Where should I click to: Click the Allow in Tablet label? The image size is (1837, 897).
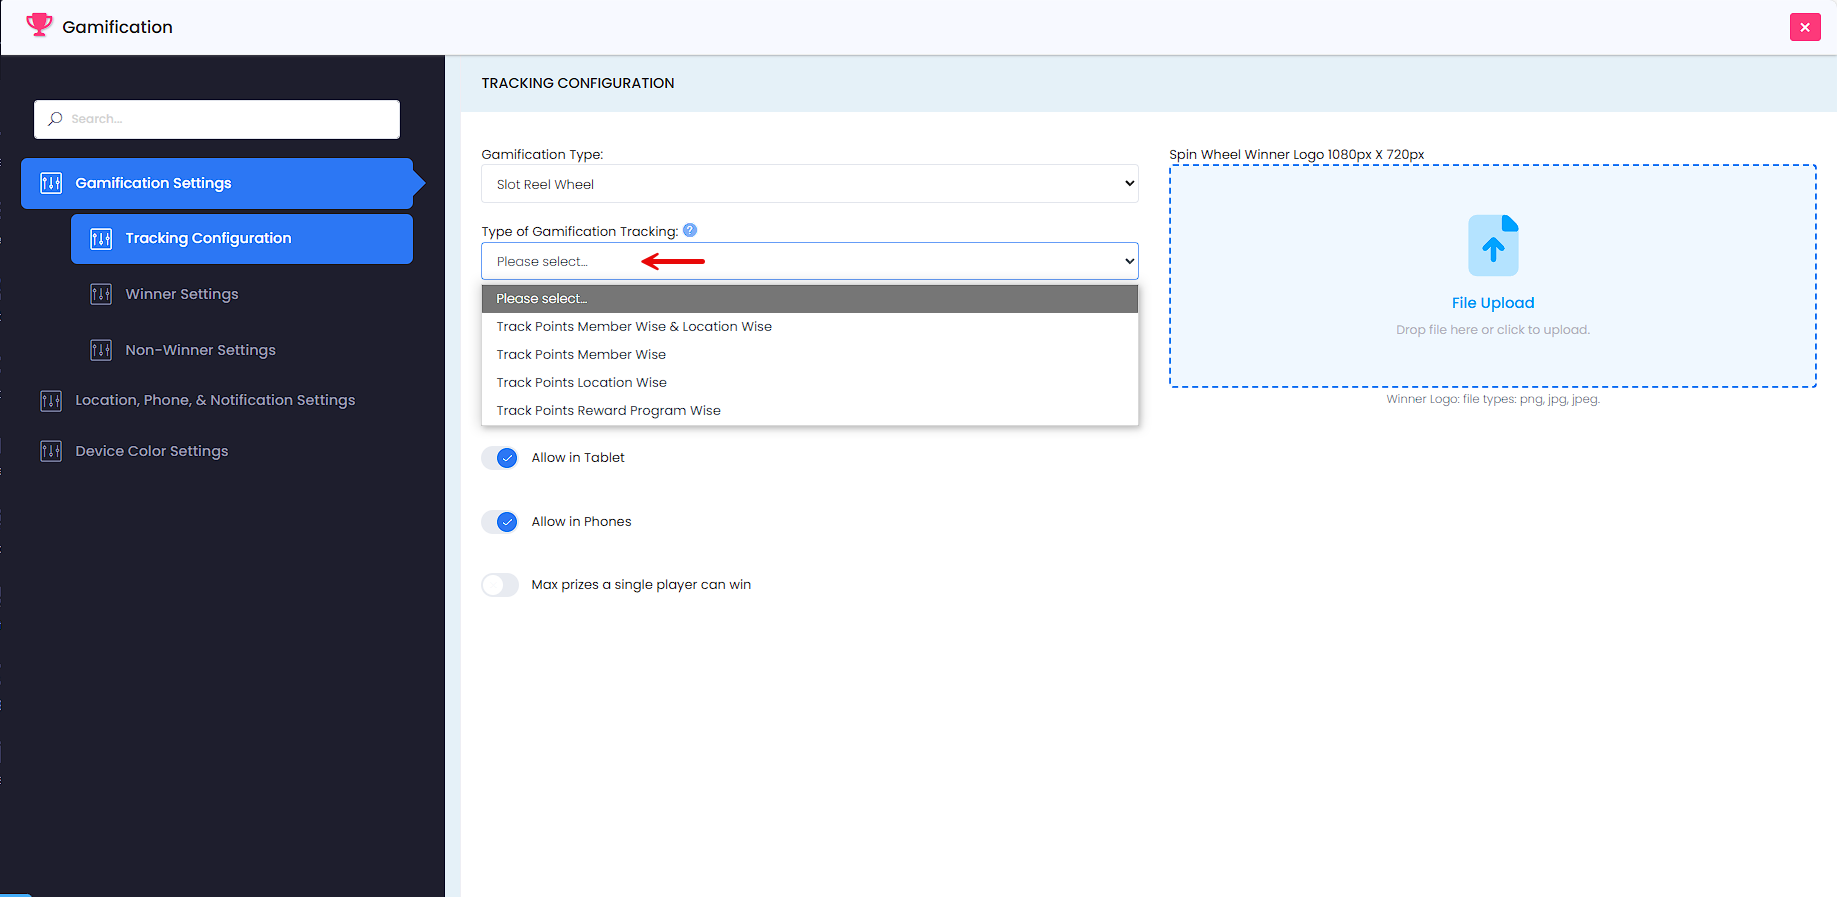click(x=578, y=458)
